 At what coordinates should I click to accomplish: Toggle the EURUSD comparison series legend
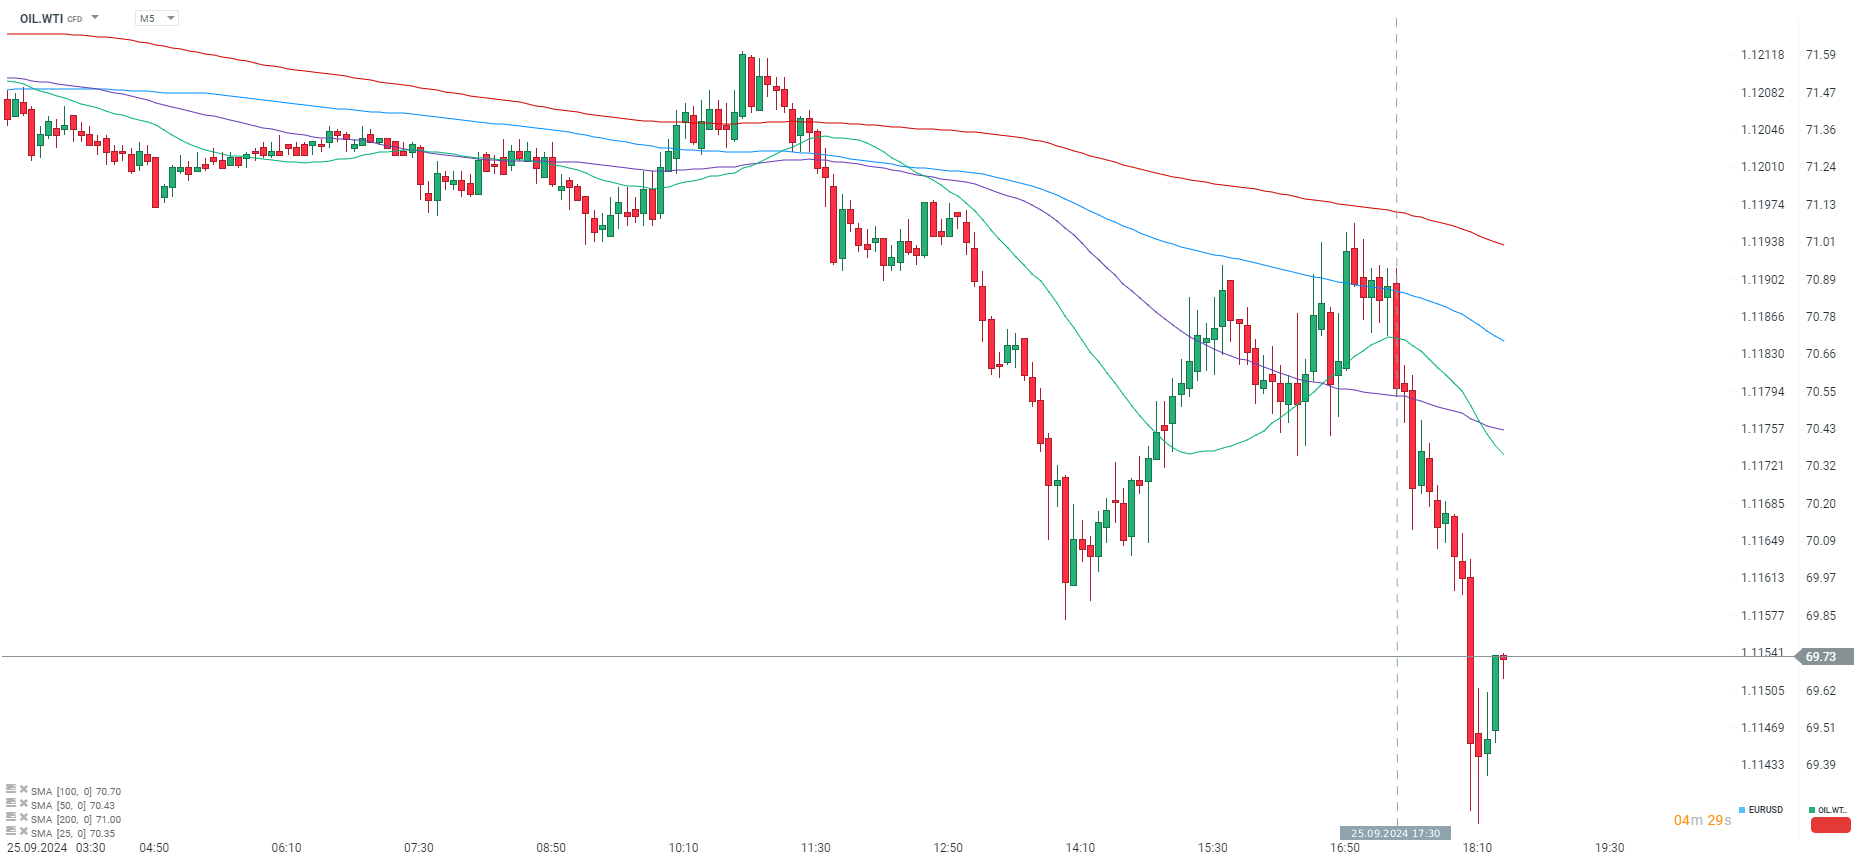pyautogui.click(x=1765, y=810)
